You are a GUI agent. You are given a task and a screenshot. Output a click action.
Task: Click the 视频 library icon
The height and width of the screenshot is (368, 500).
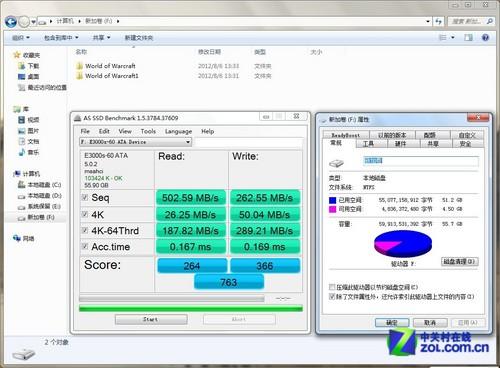[x=21, y=120]
